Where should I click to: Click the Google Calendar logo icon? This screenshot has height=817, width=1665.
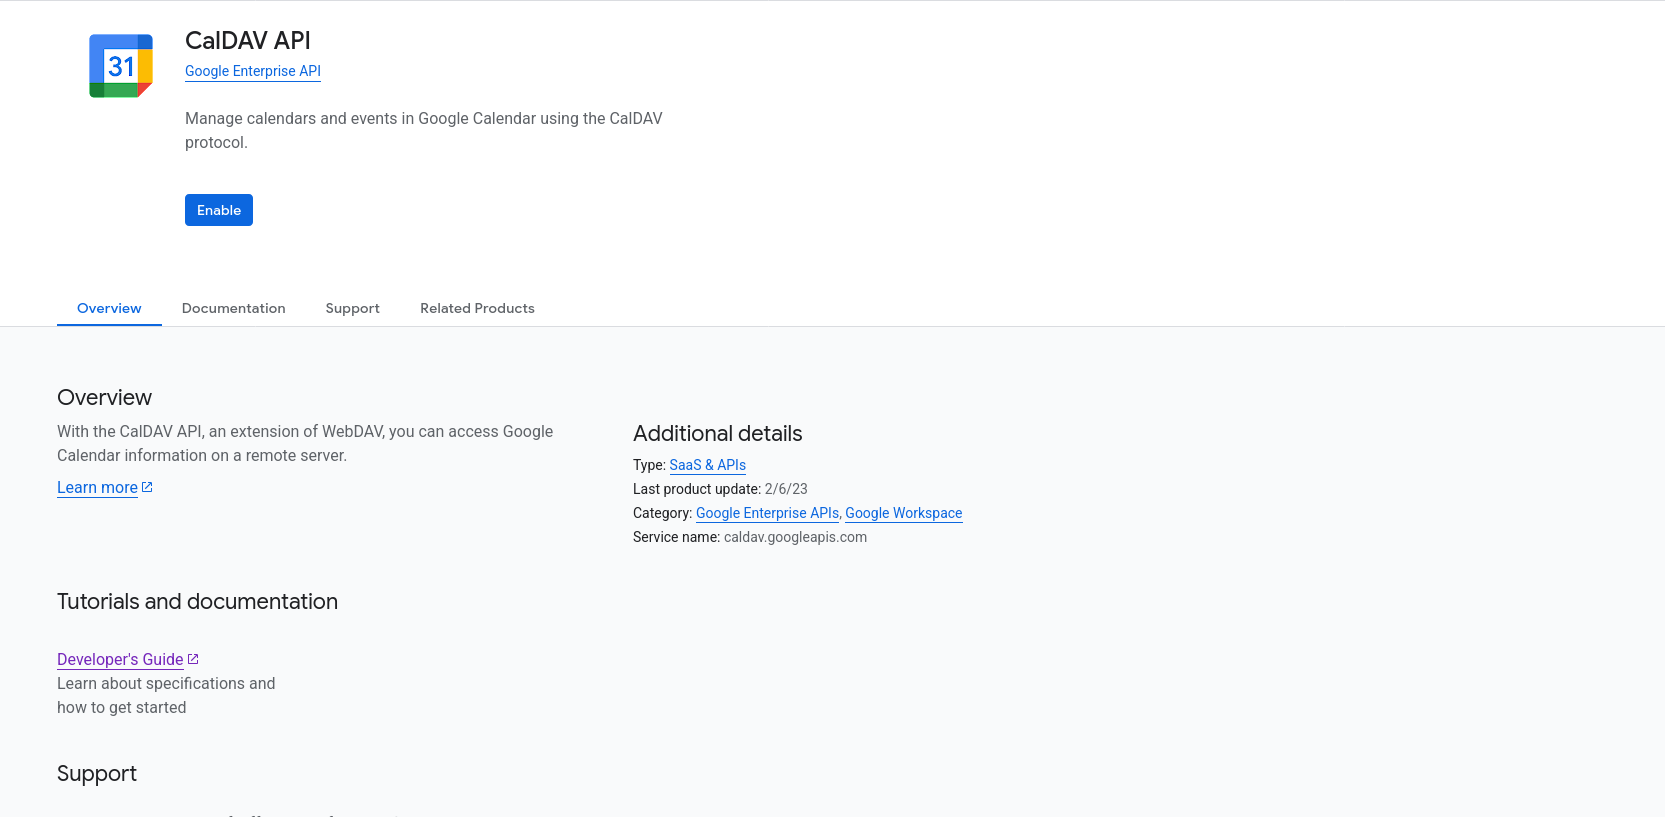[121, 66]
